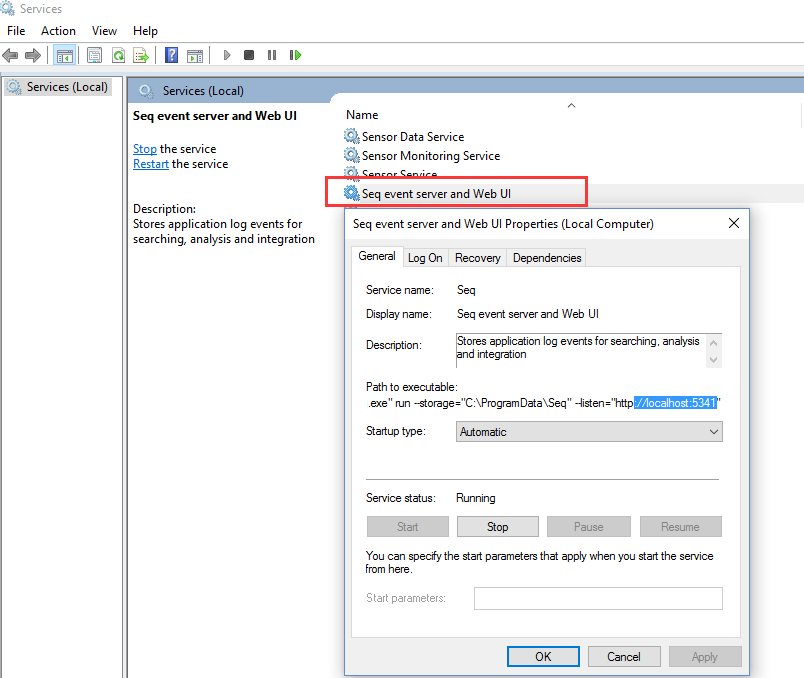
Task: Click Description box scroll down arrow
Action: [713, 360]
